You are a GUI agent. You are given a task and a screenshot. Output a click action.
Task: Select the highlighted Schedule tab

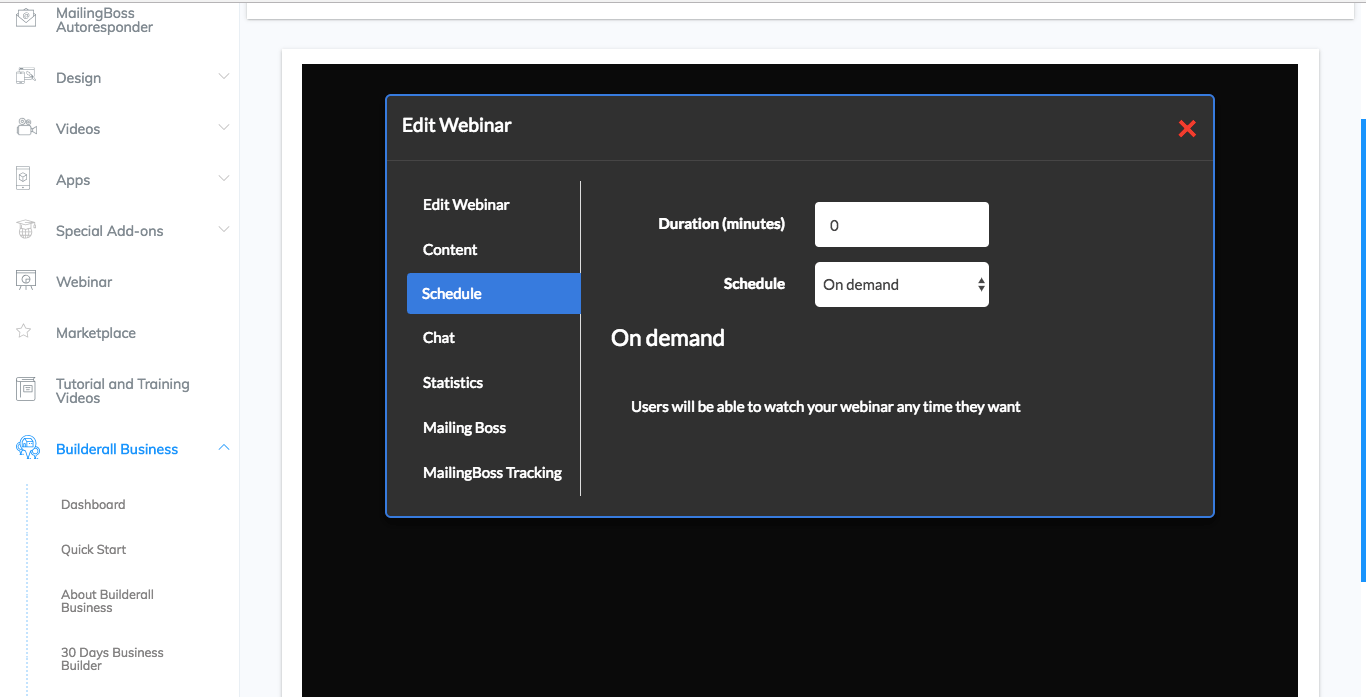(x=493, y=293)
